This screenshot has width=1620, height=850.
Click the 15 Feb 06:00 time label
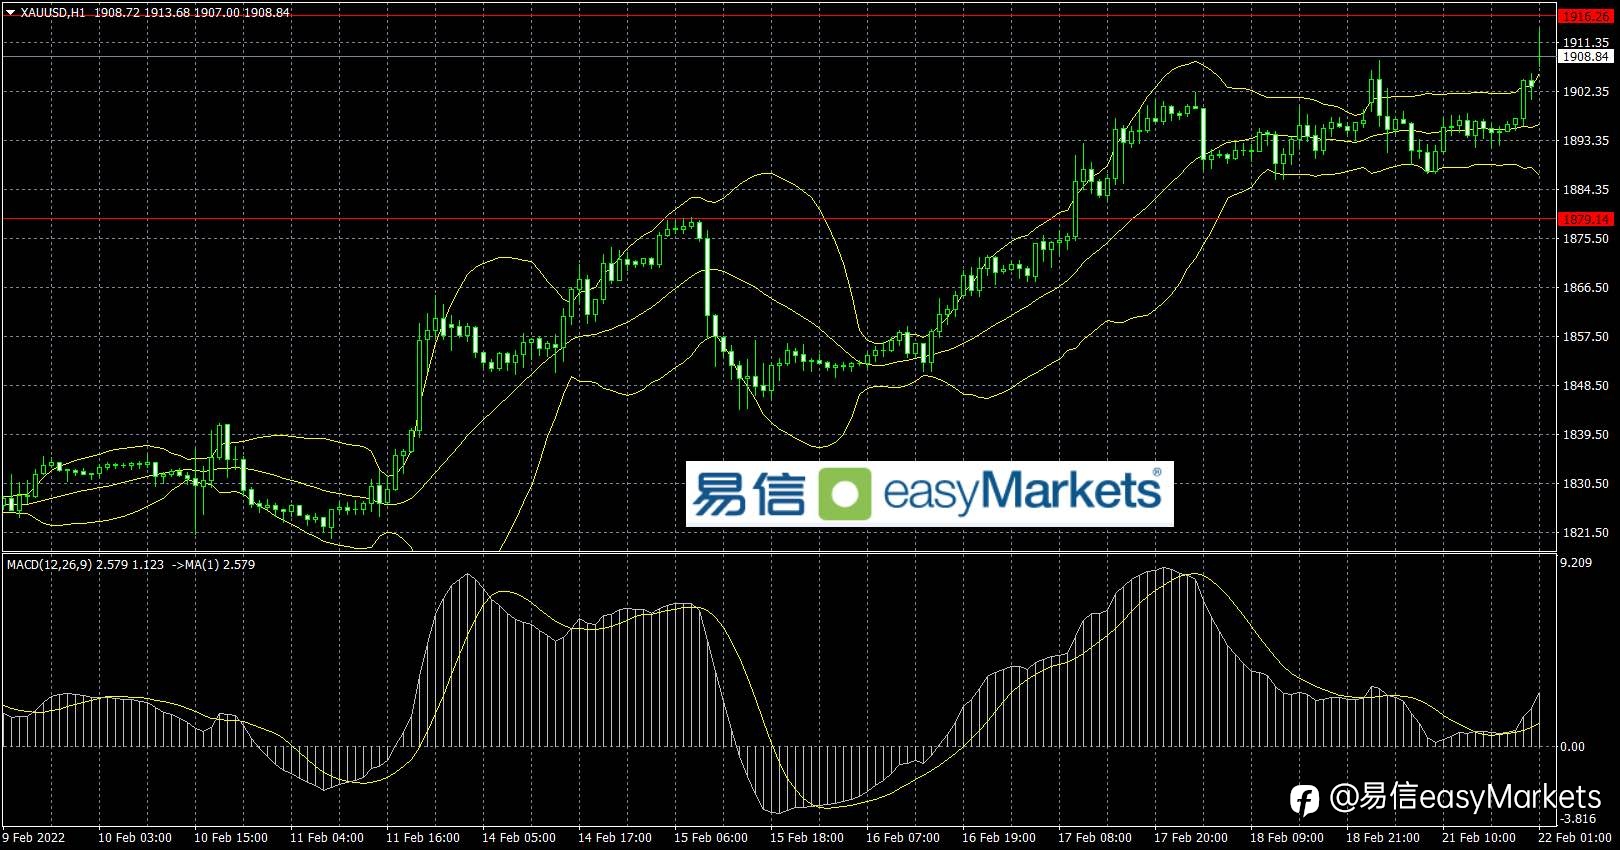click(711, 838)
